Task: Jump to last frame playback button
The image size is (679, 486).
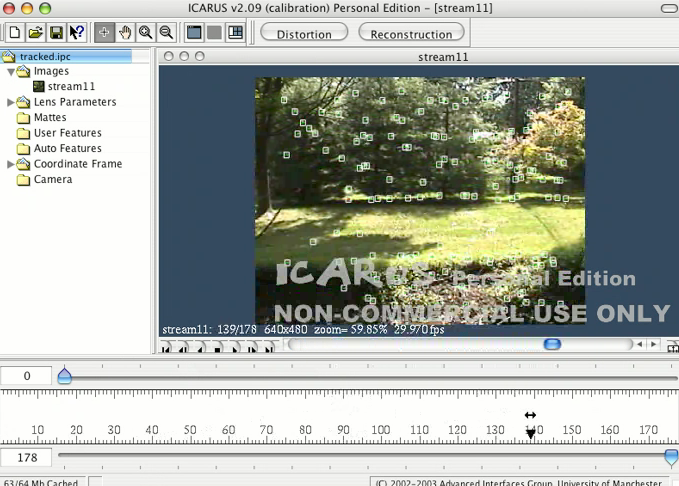Action: point(269,348)
